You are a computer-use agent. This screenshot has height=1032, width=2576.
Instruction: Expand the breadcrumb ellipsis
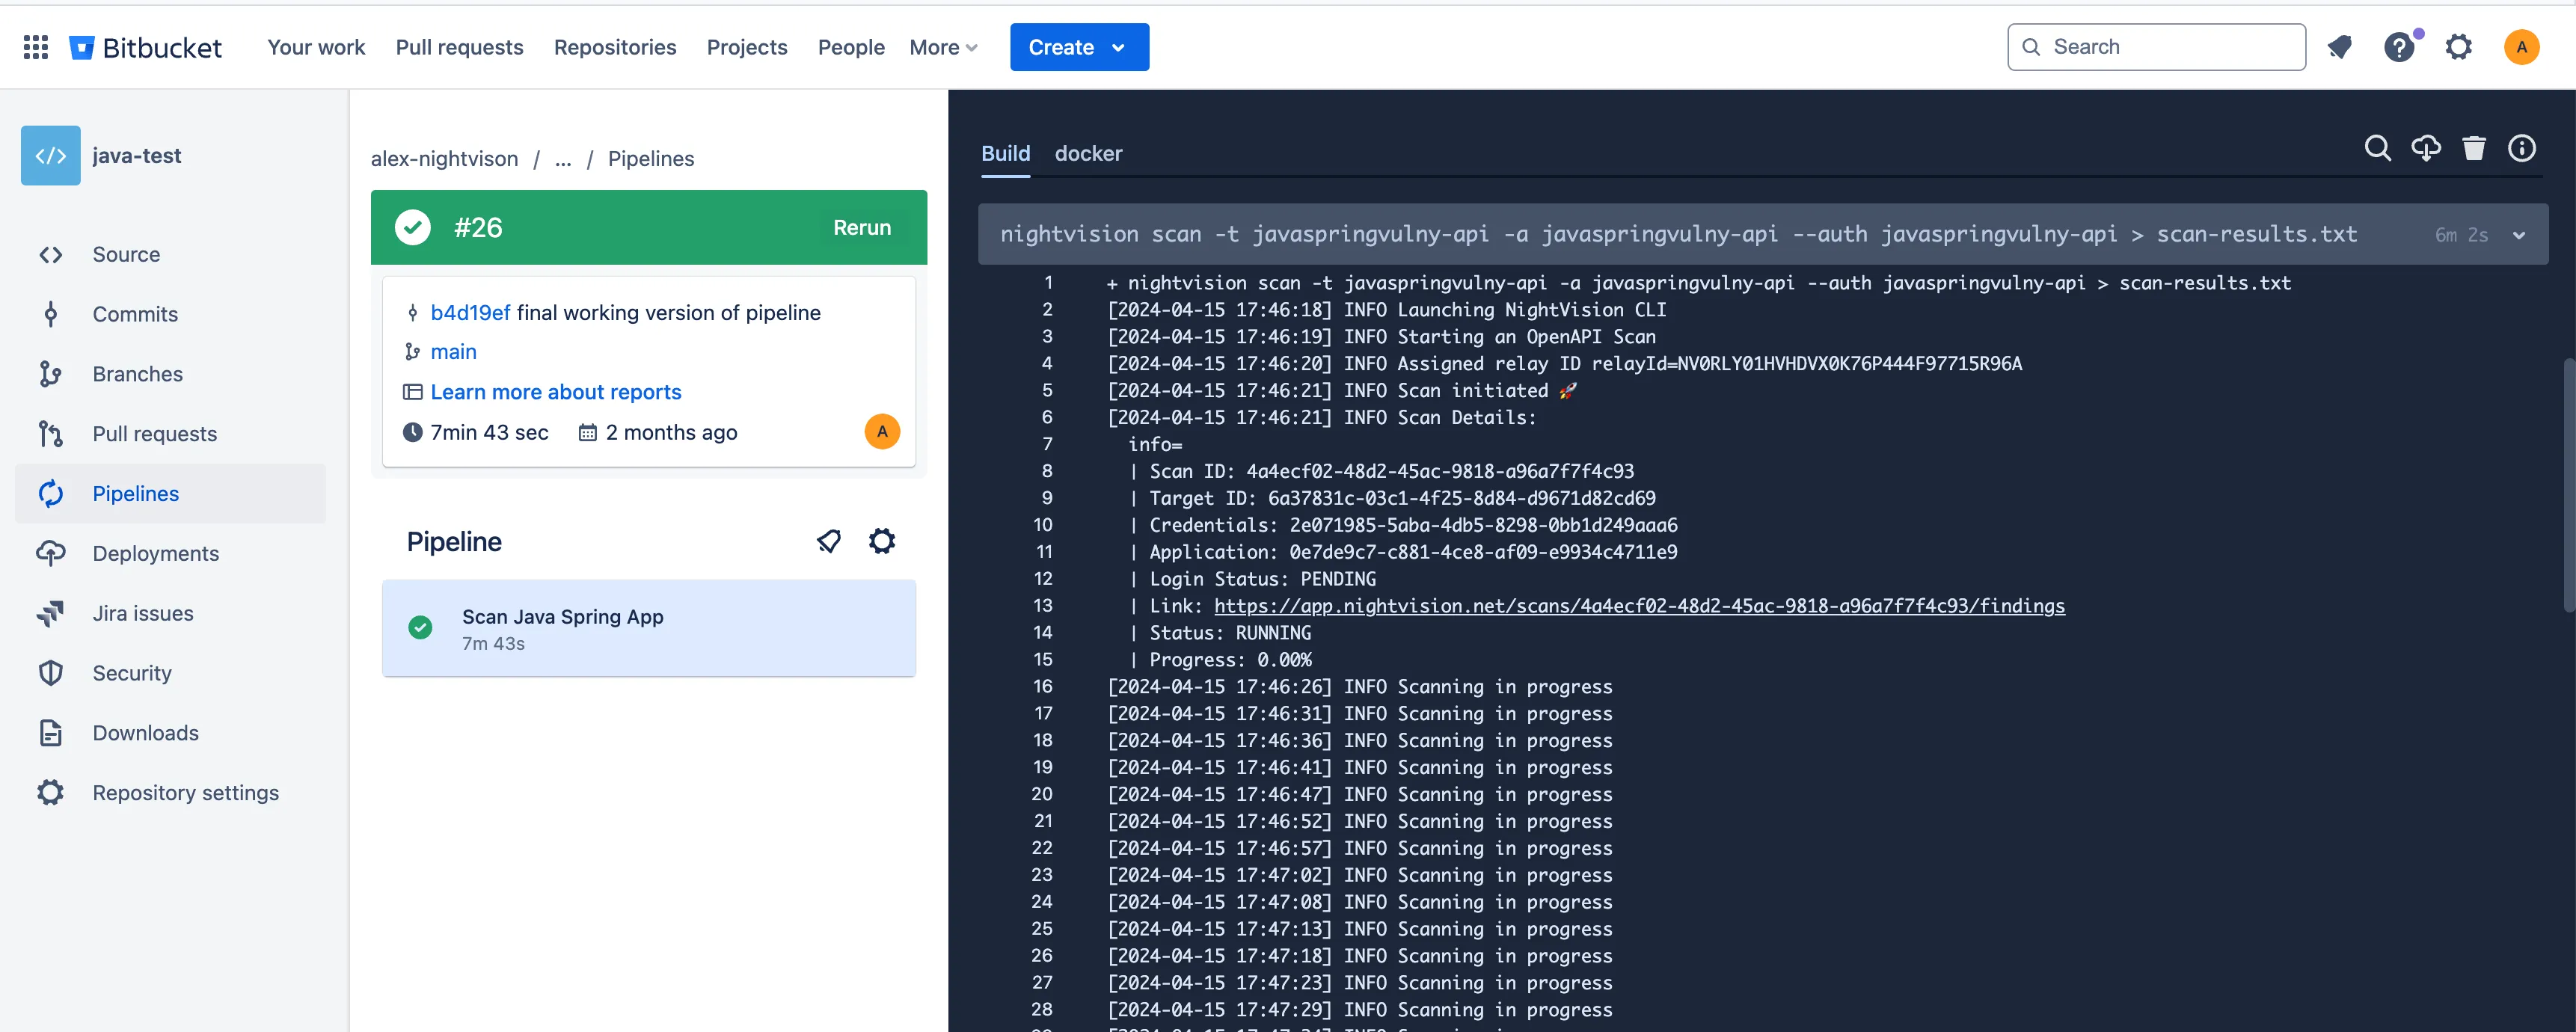563,159
